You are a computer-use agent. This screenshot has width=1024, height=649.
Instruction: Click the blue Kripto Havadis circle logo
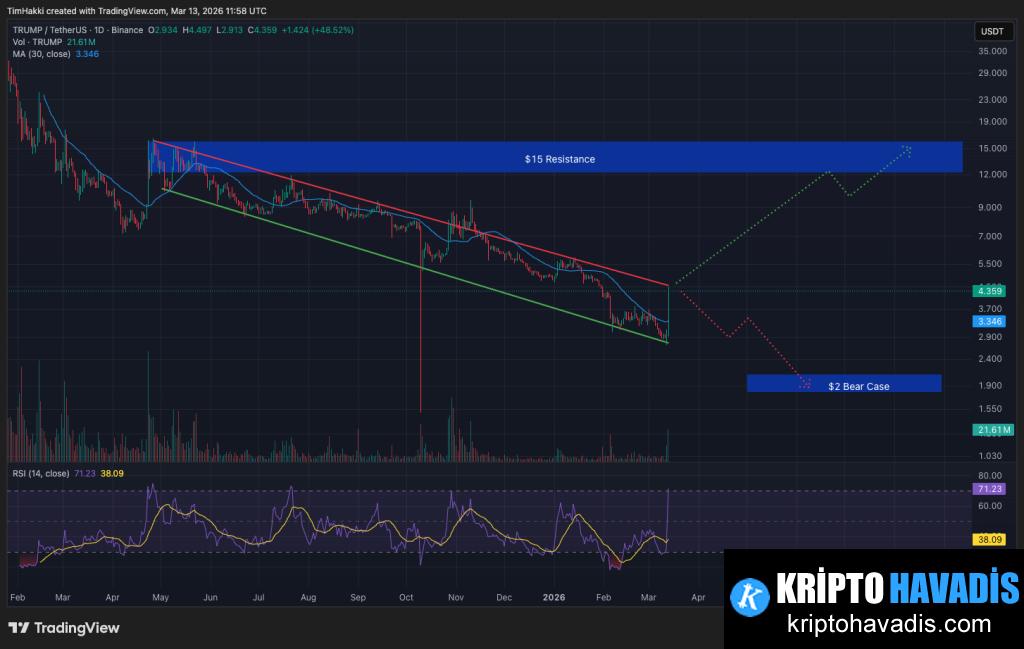click(x=749, y=597)
